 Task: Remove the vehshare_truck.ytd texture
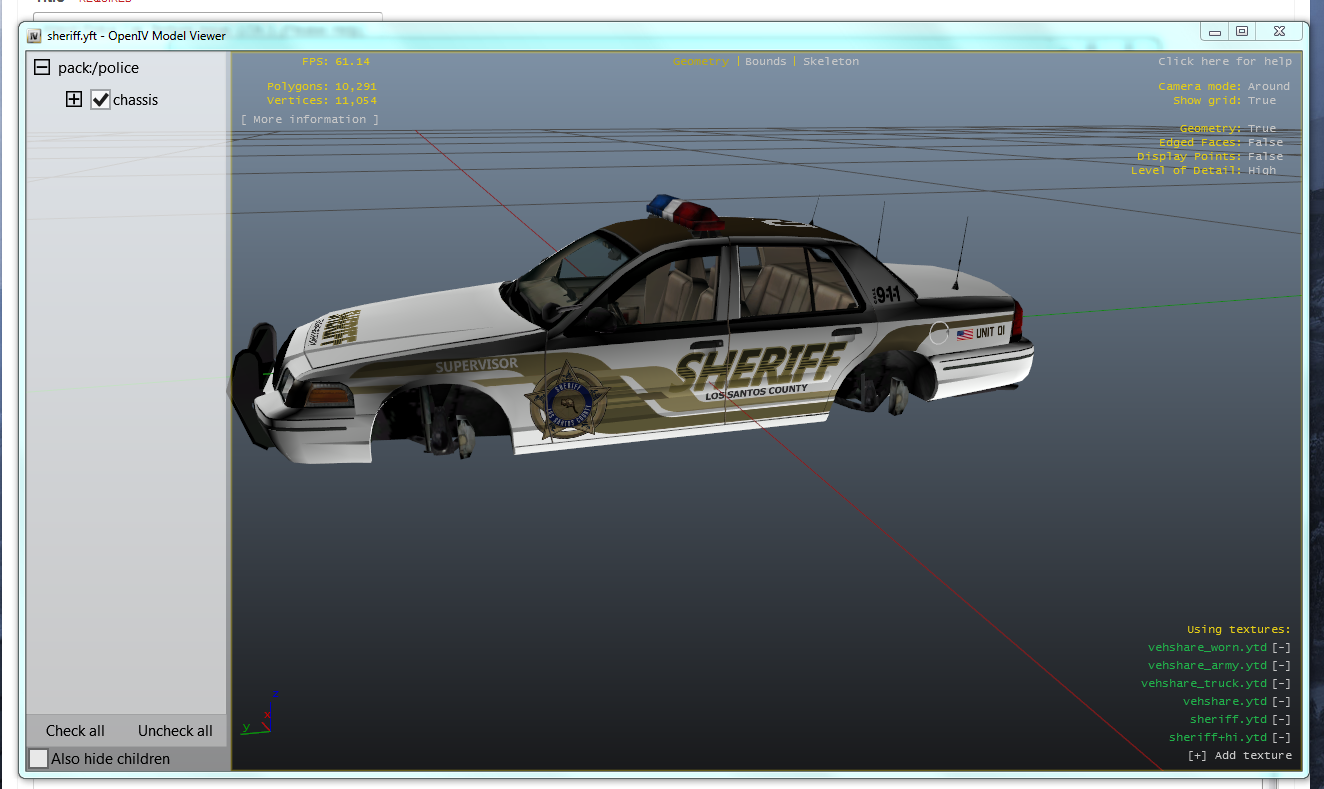click(x=1281, y=684)
